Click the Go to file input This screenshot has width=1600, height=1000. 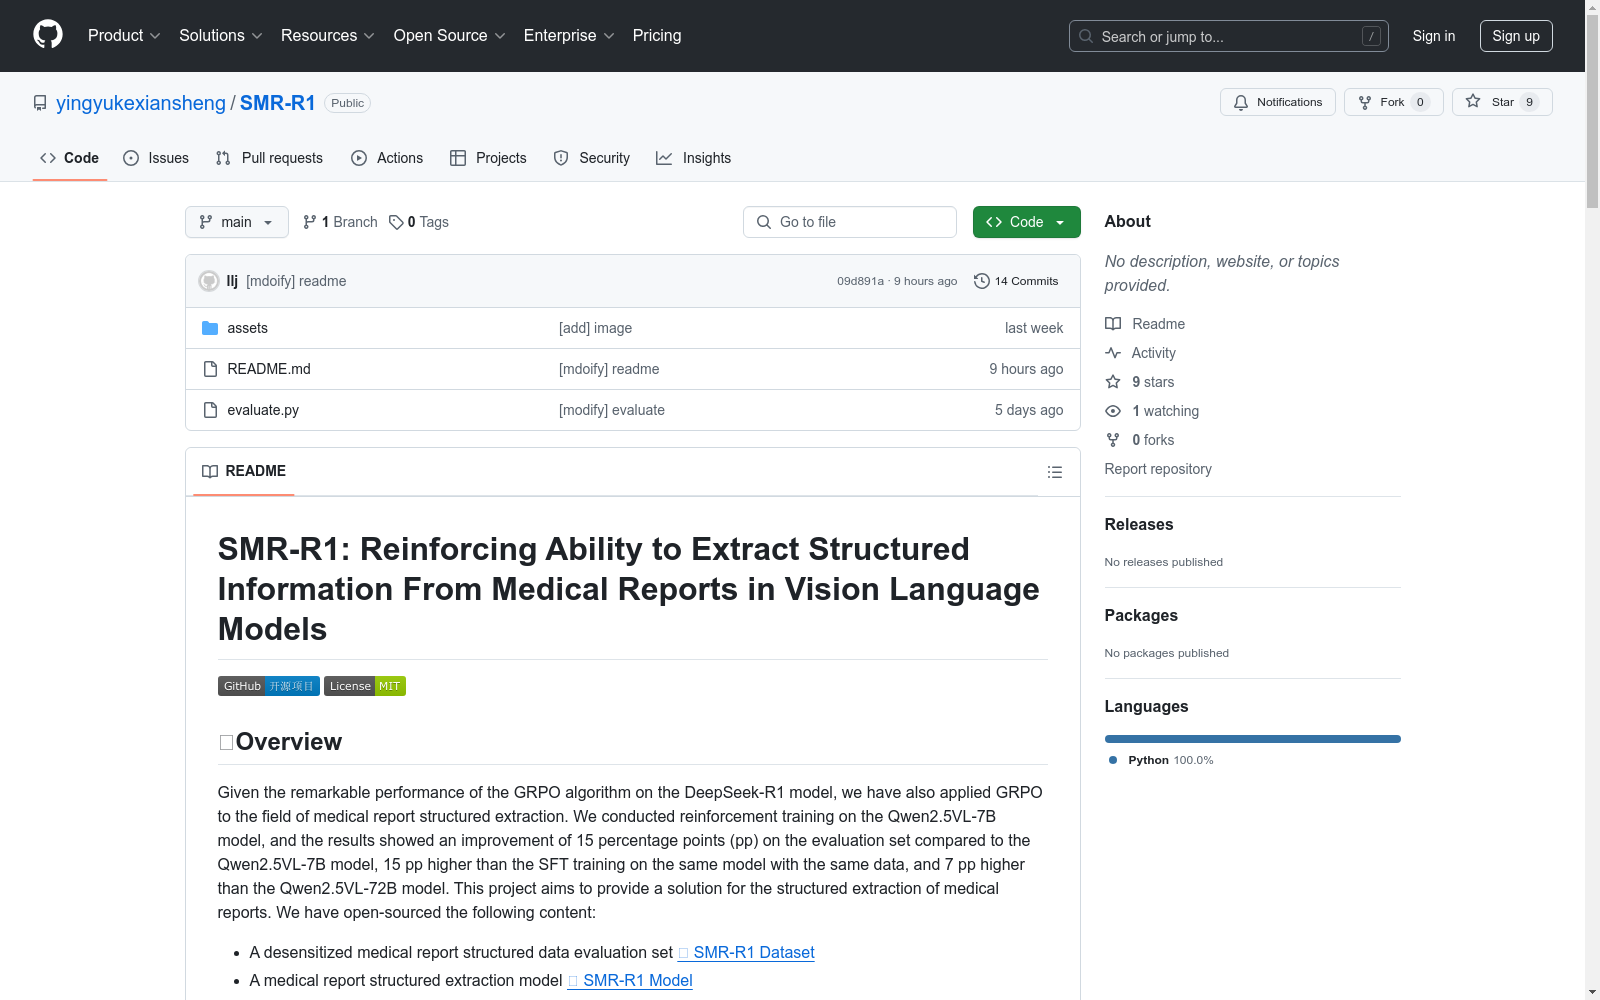coord(850,222)
